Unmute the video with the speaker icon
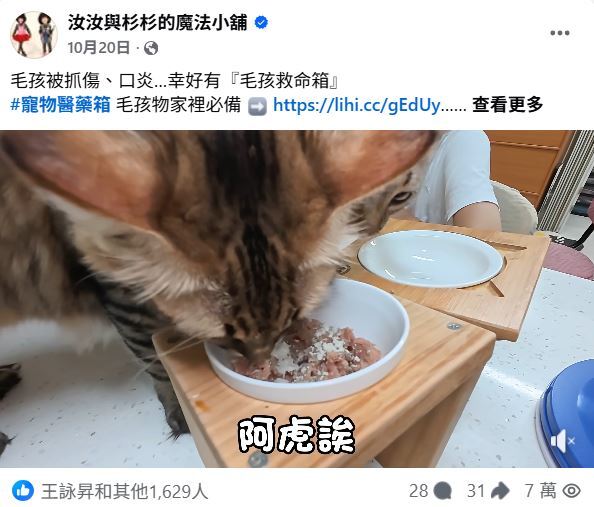This screenshot has width=594, height=507. point(563,441)
